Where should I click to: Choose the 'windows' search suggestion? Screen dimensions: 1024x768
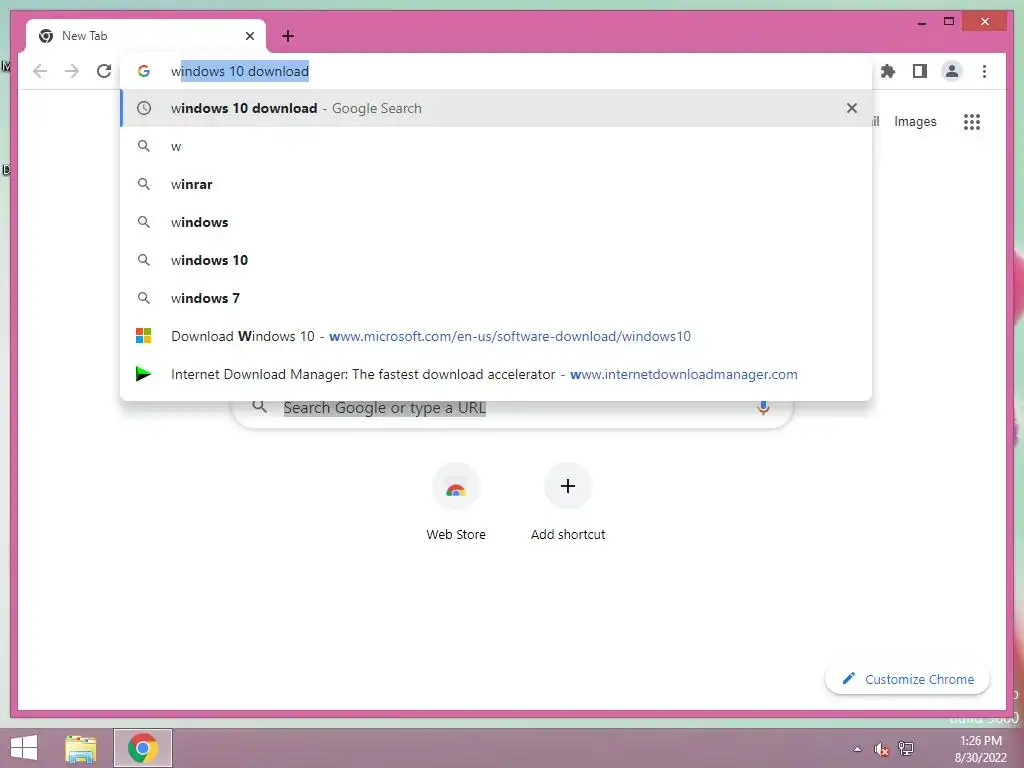(x=496, y=222)
